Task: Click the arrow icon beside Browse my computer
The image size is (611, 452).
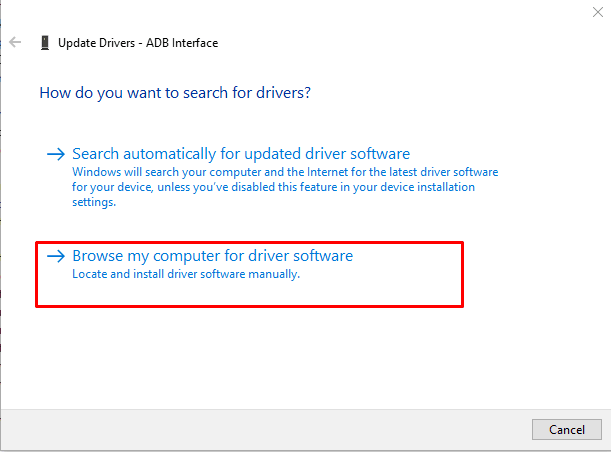Action: (x=56, y=257)
